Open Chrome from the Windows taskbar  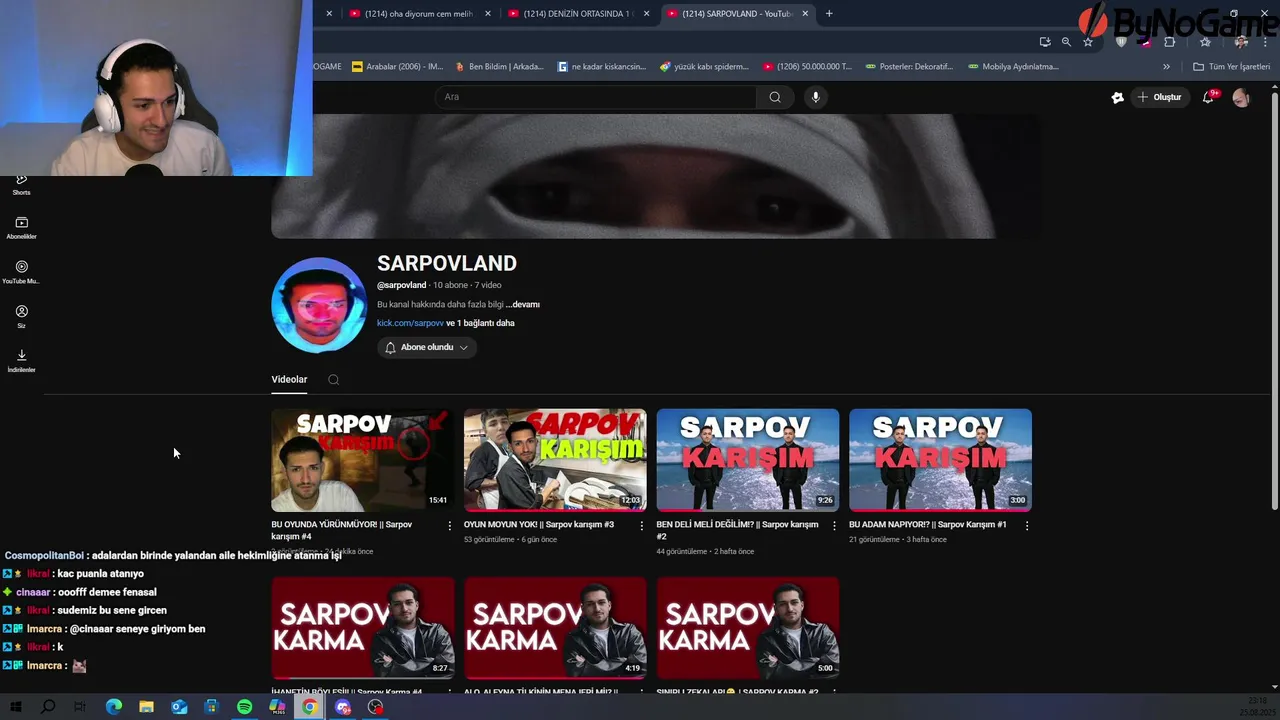(x=310, y=707)
